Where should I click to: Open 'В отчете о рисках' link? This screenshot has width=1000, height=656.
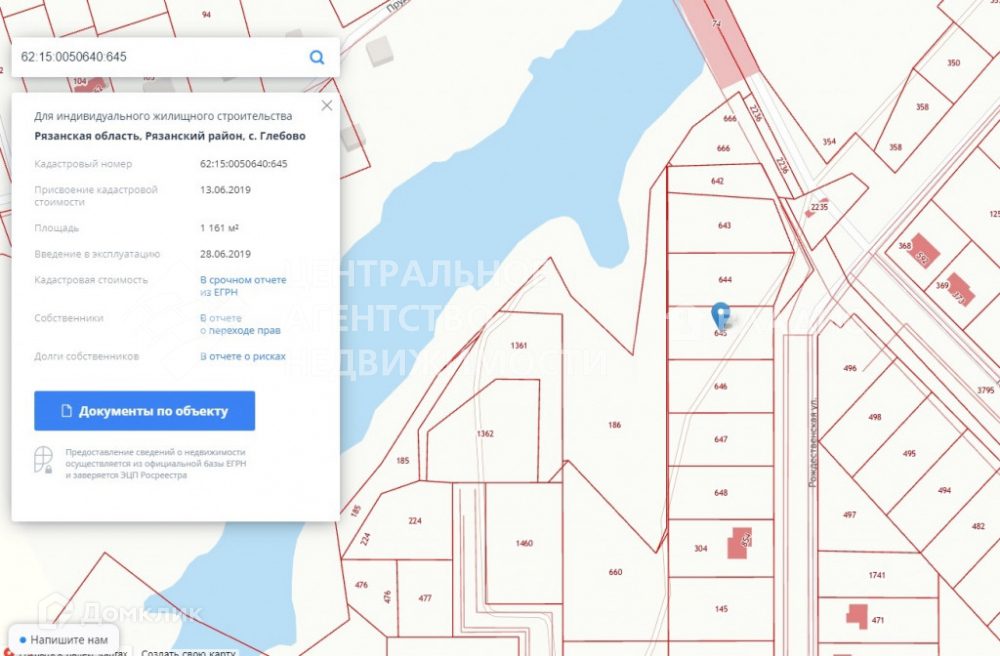pos(243,356)
